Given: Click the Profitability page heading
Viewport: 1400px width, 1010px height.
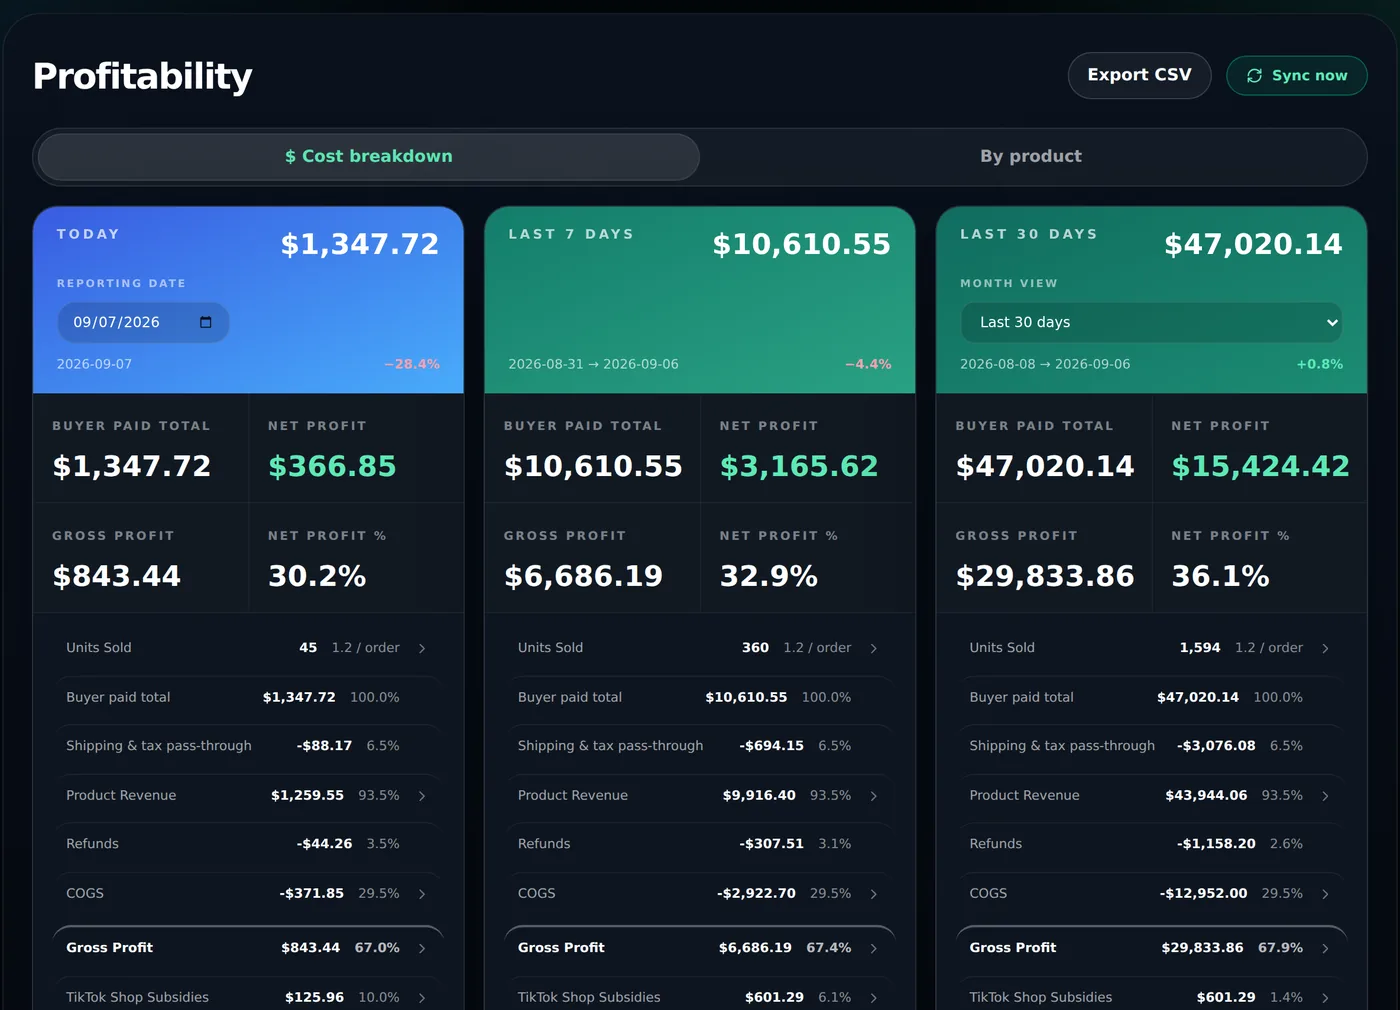Looking at the screenshot, I should 142,76.
